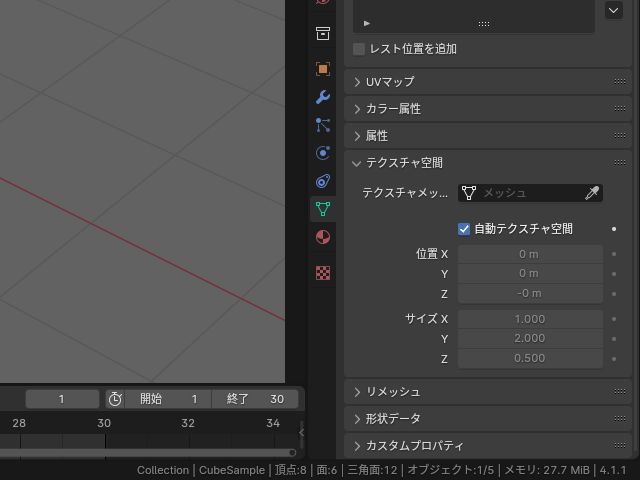The image size is (640, 480).
Task: Click the animate dot beside position Y
Action: click(x=614, y=274)
